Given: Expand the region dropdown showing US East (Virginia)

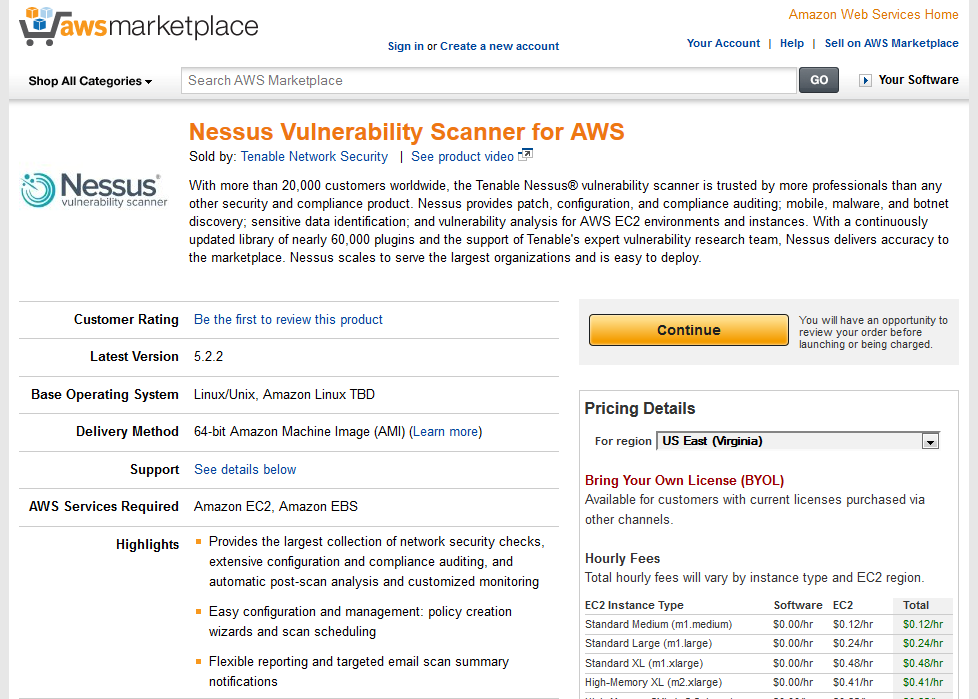Looking at the screenshot, I should (798, 441).
